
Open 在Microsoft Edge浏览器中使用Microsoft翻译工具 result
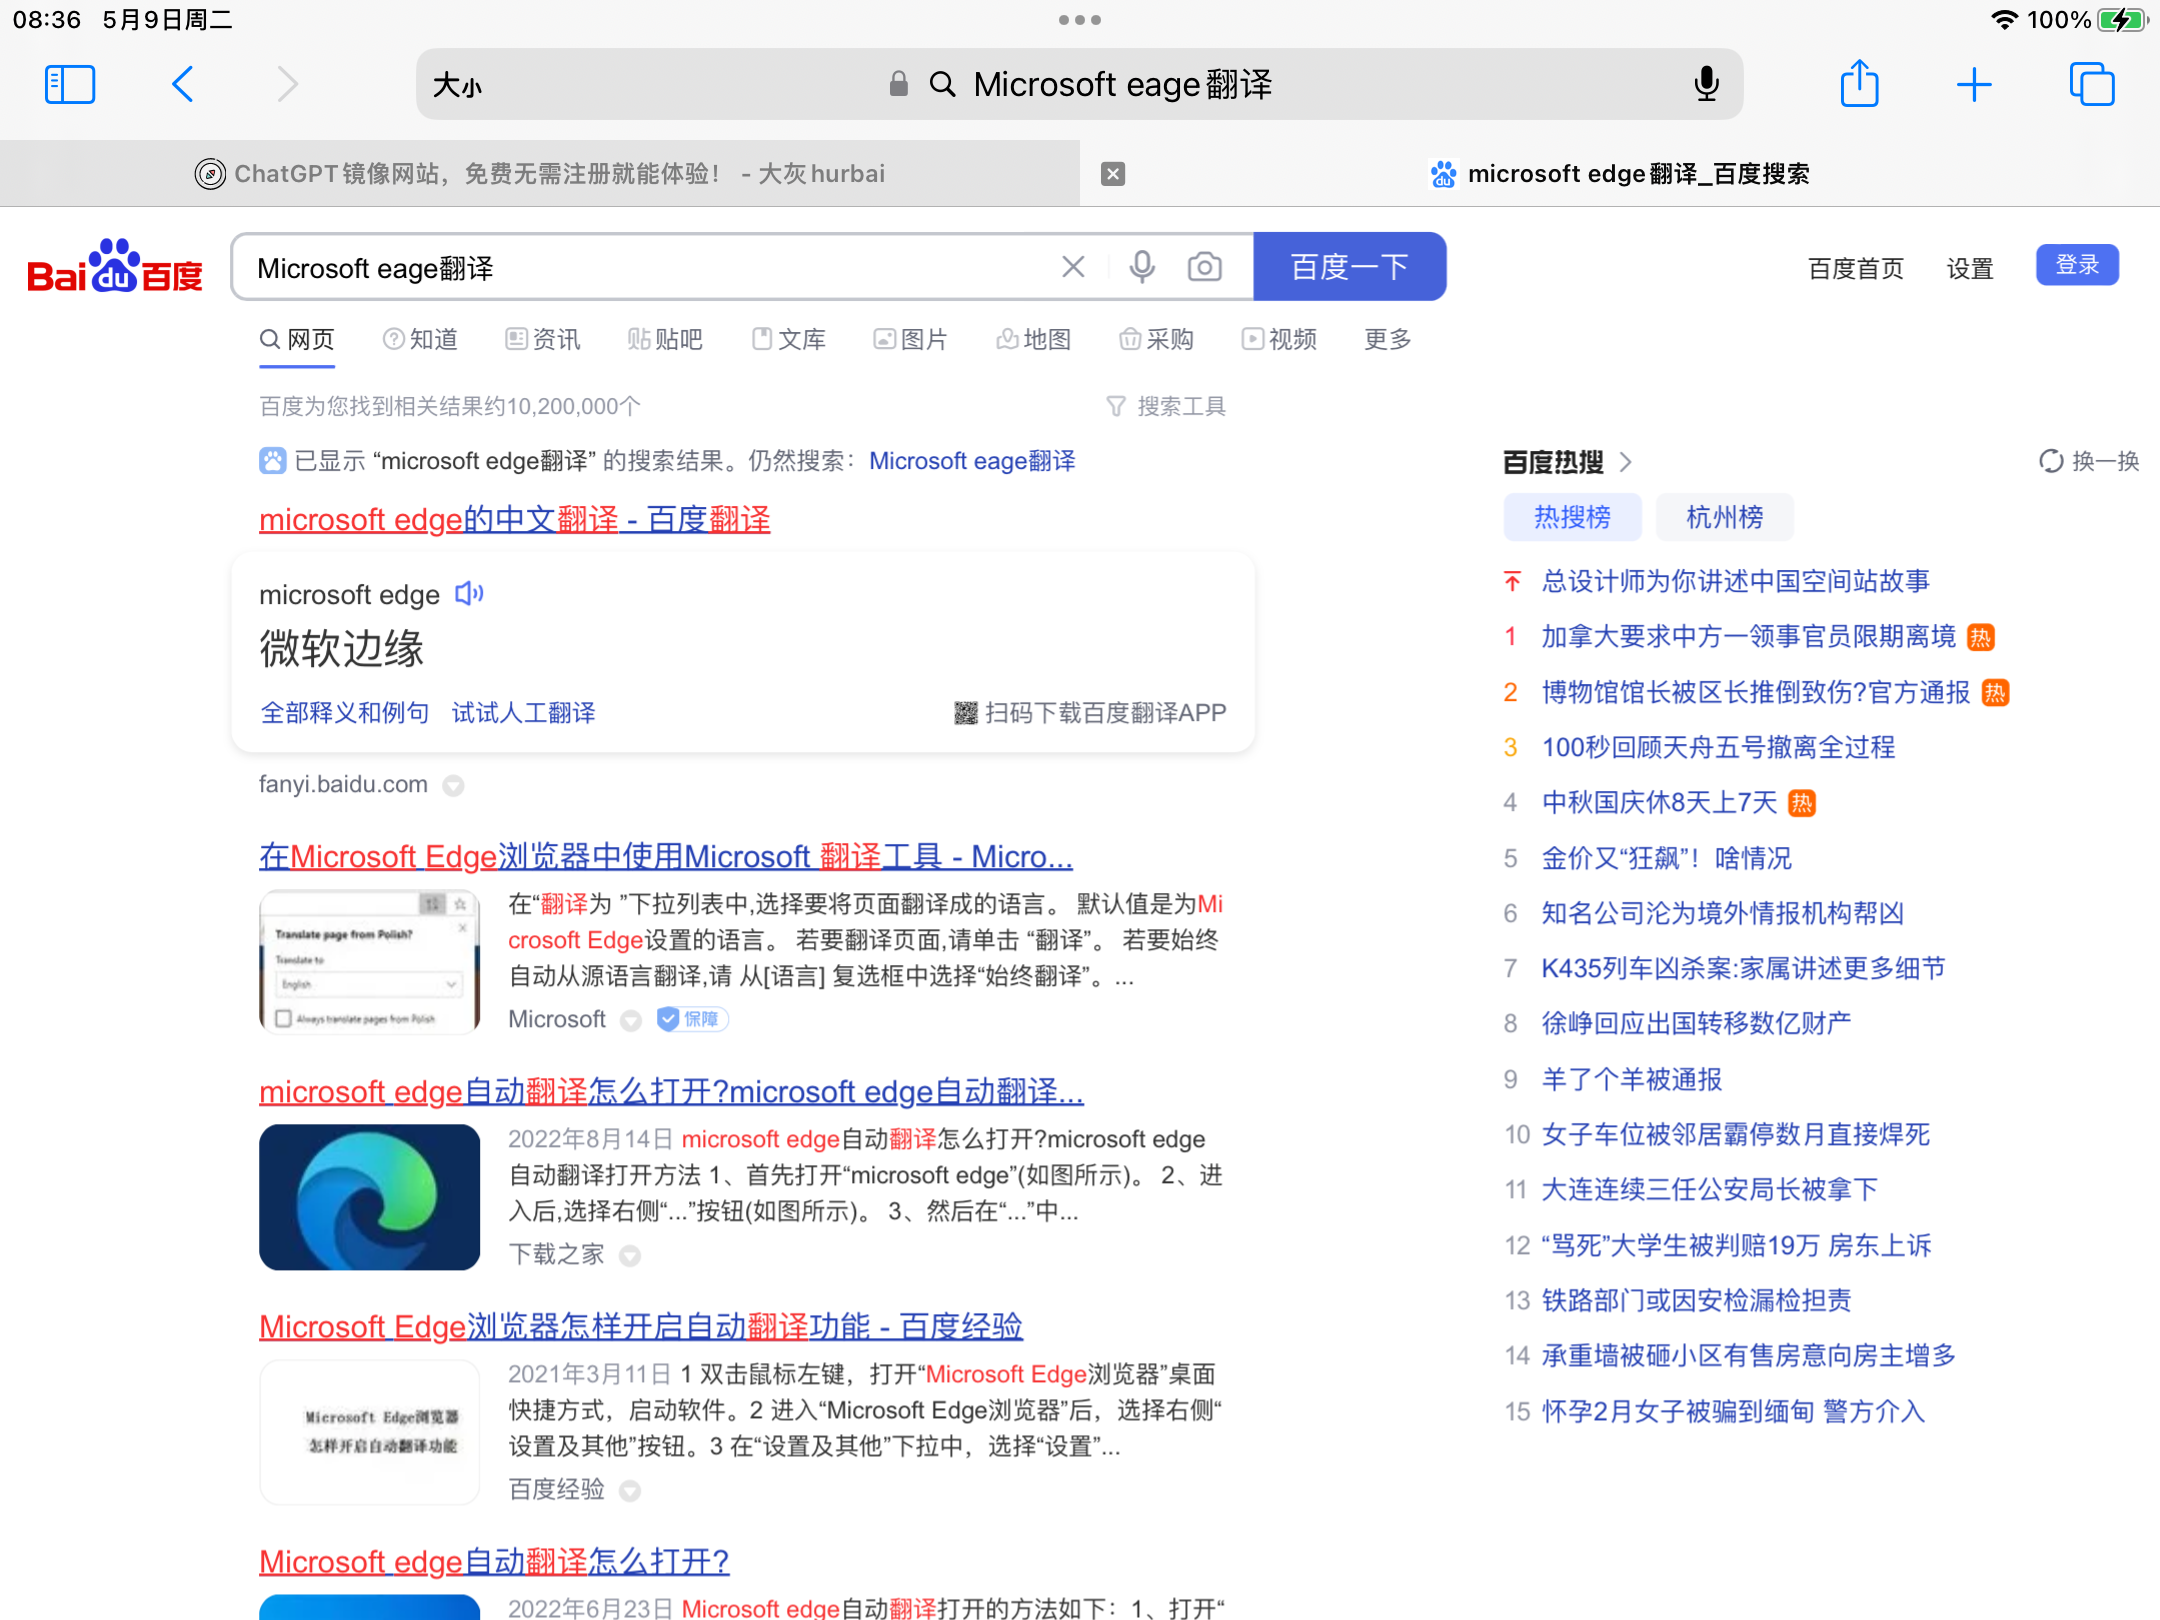(666, 857)
